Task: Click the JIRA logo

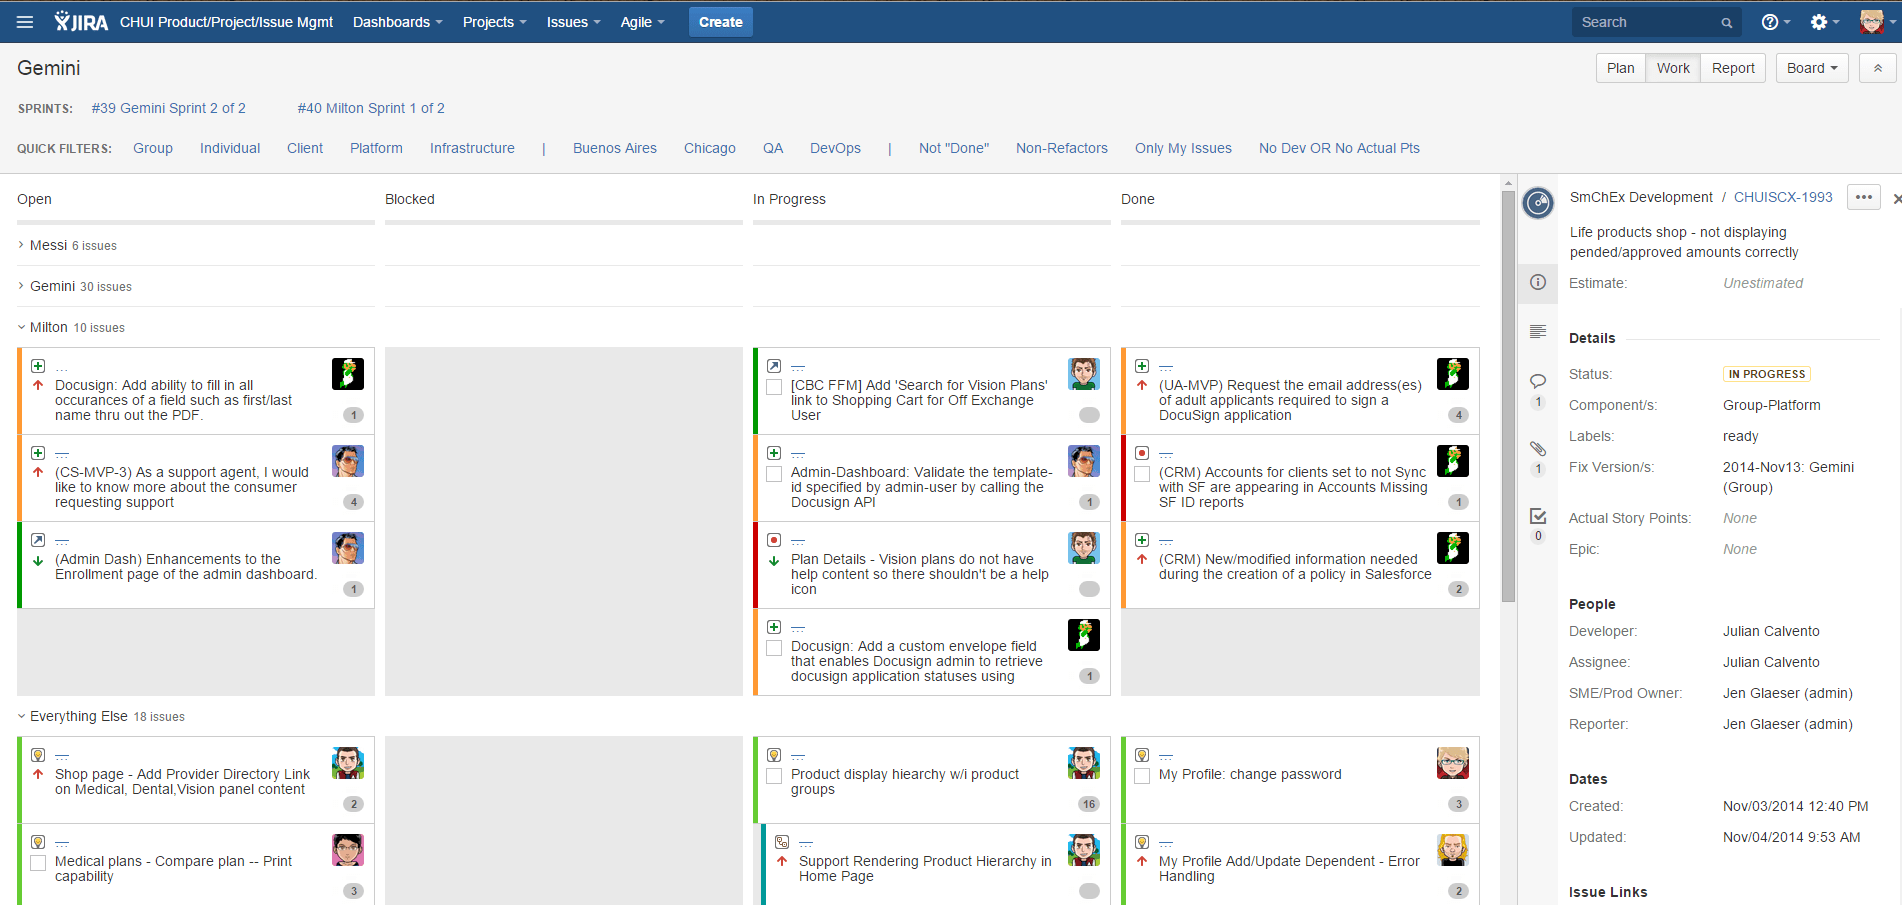Action: click(x=79, y=21)
